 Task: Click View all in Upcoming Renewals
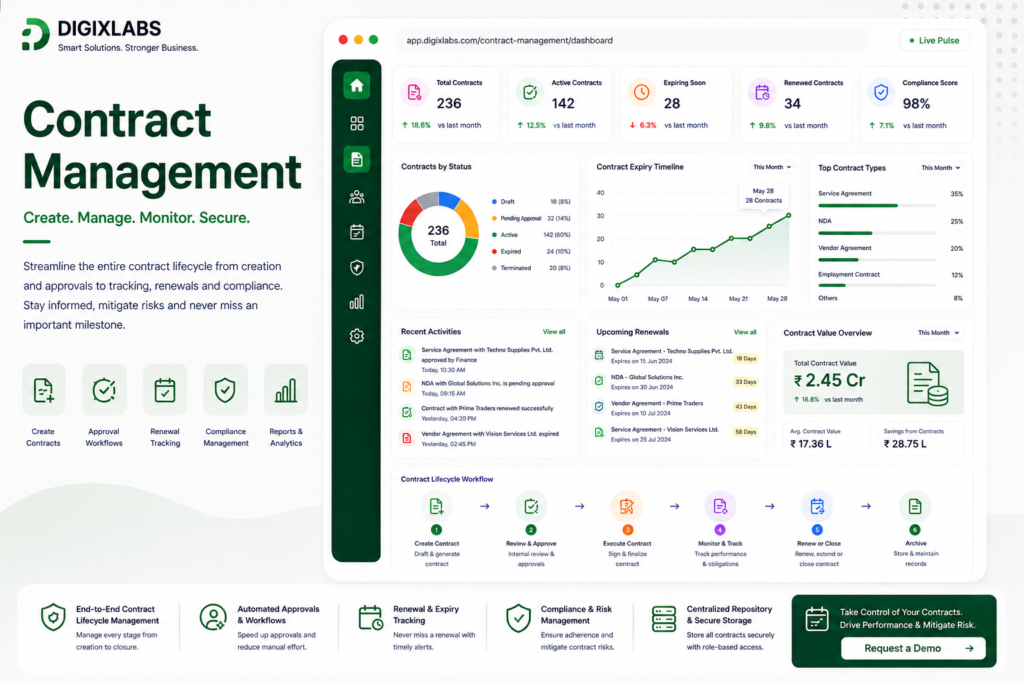point(744,332)
